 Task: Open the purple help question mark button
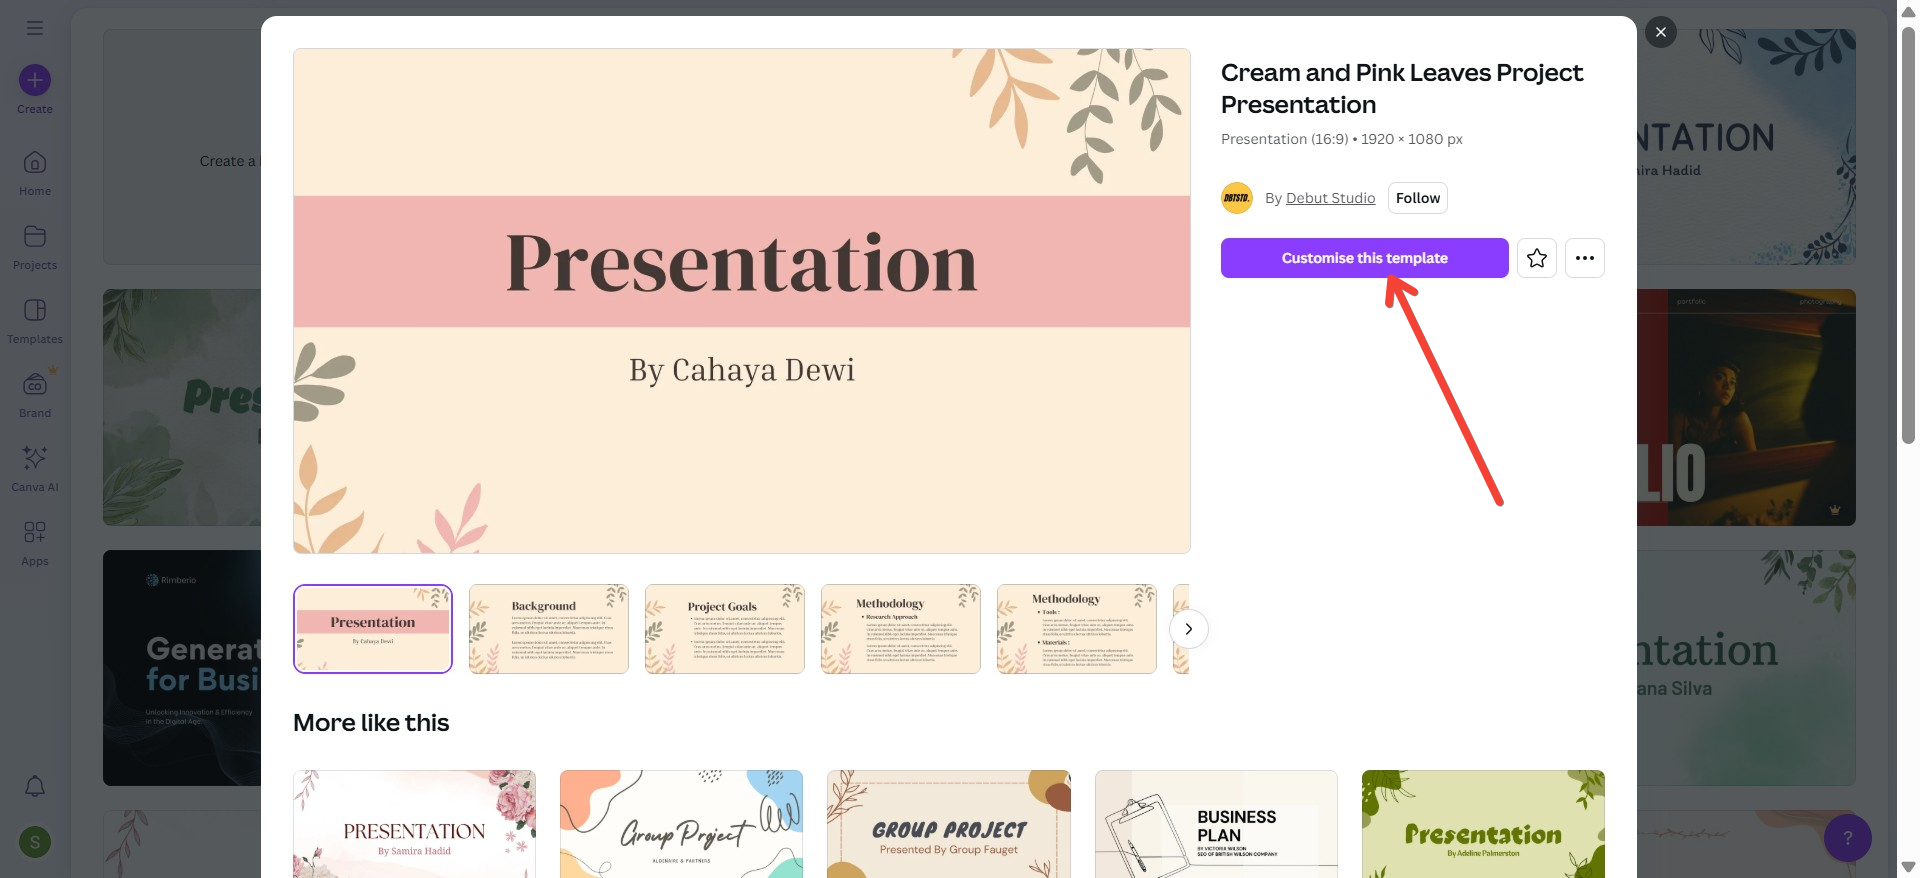click(1848, 838)
